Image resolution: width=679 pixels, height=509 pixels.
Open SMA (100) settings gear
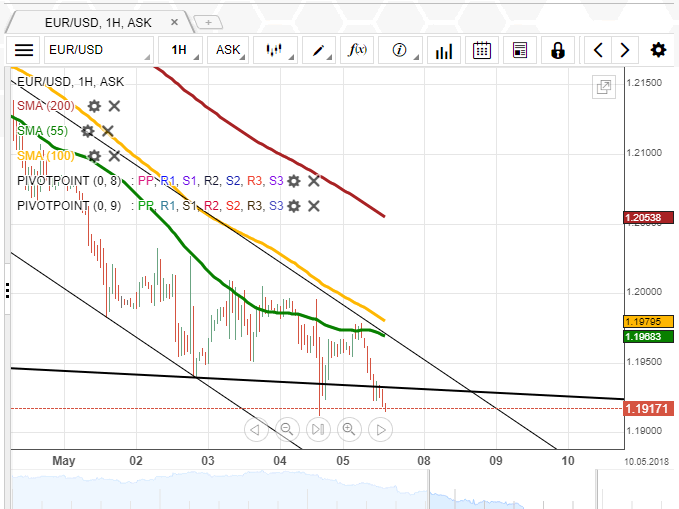(94, 156)
